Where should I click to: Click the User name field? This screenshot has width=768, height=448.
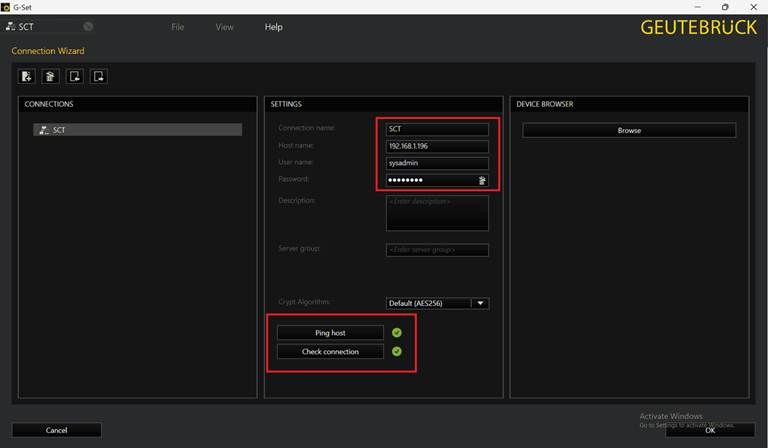coord(437,163)
